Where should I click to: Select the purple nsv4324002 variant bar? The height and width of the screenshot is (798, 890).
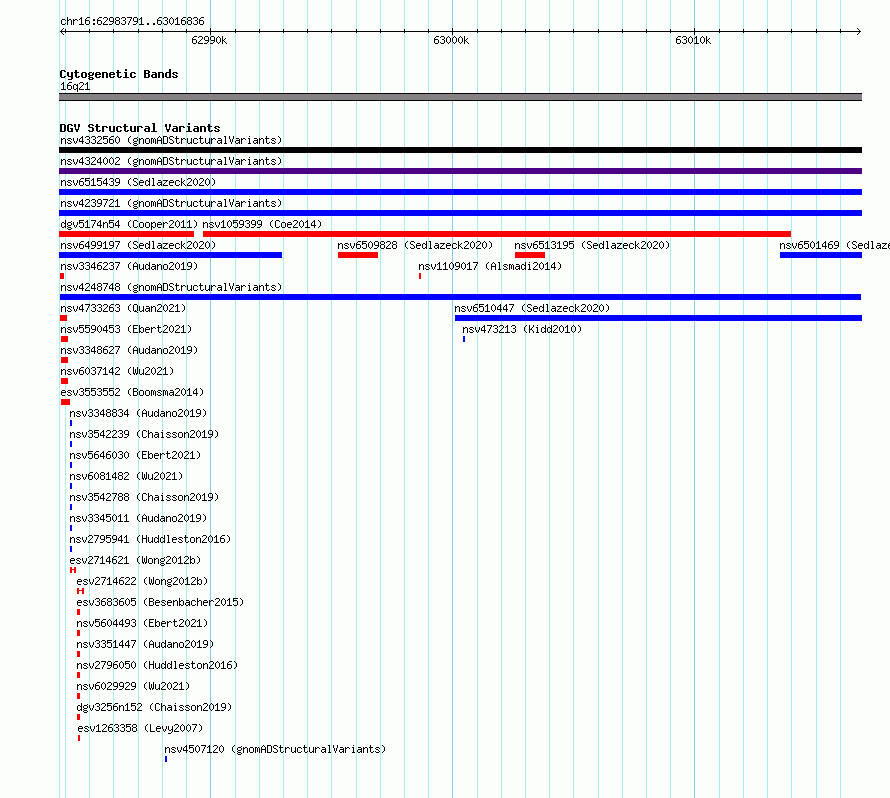[460, 171]
